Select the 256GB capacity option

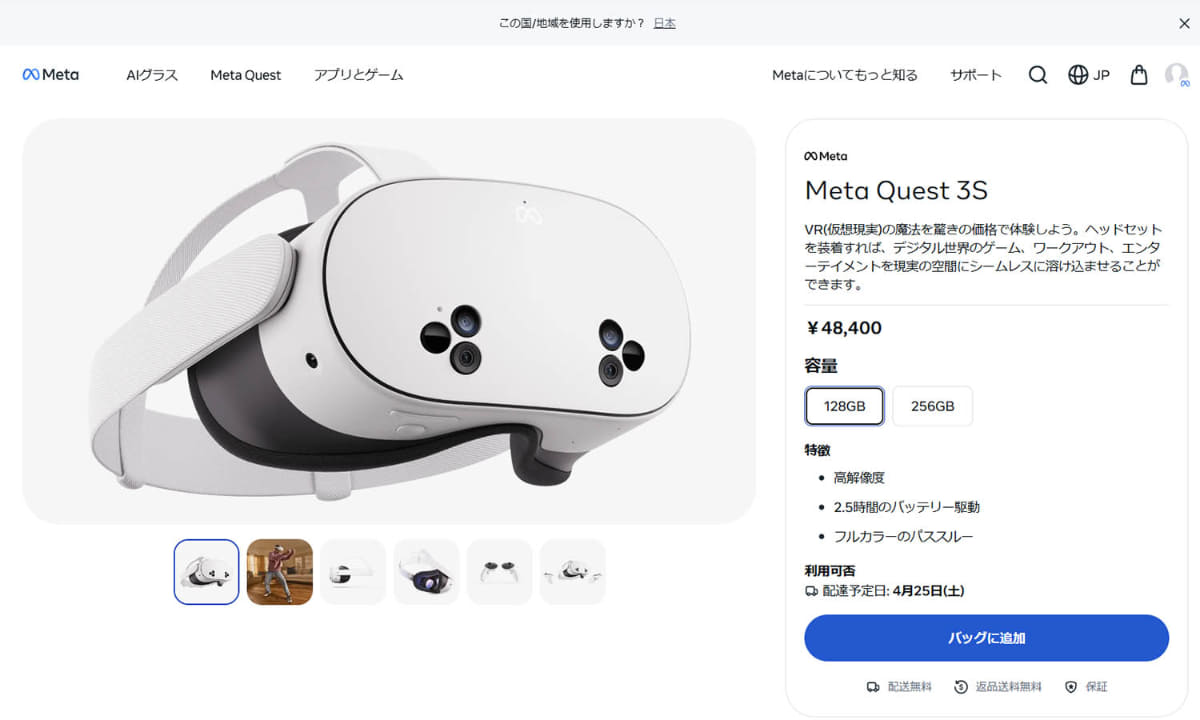click(x=933, y=406)
